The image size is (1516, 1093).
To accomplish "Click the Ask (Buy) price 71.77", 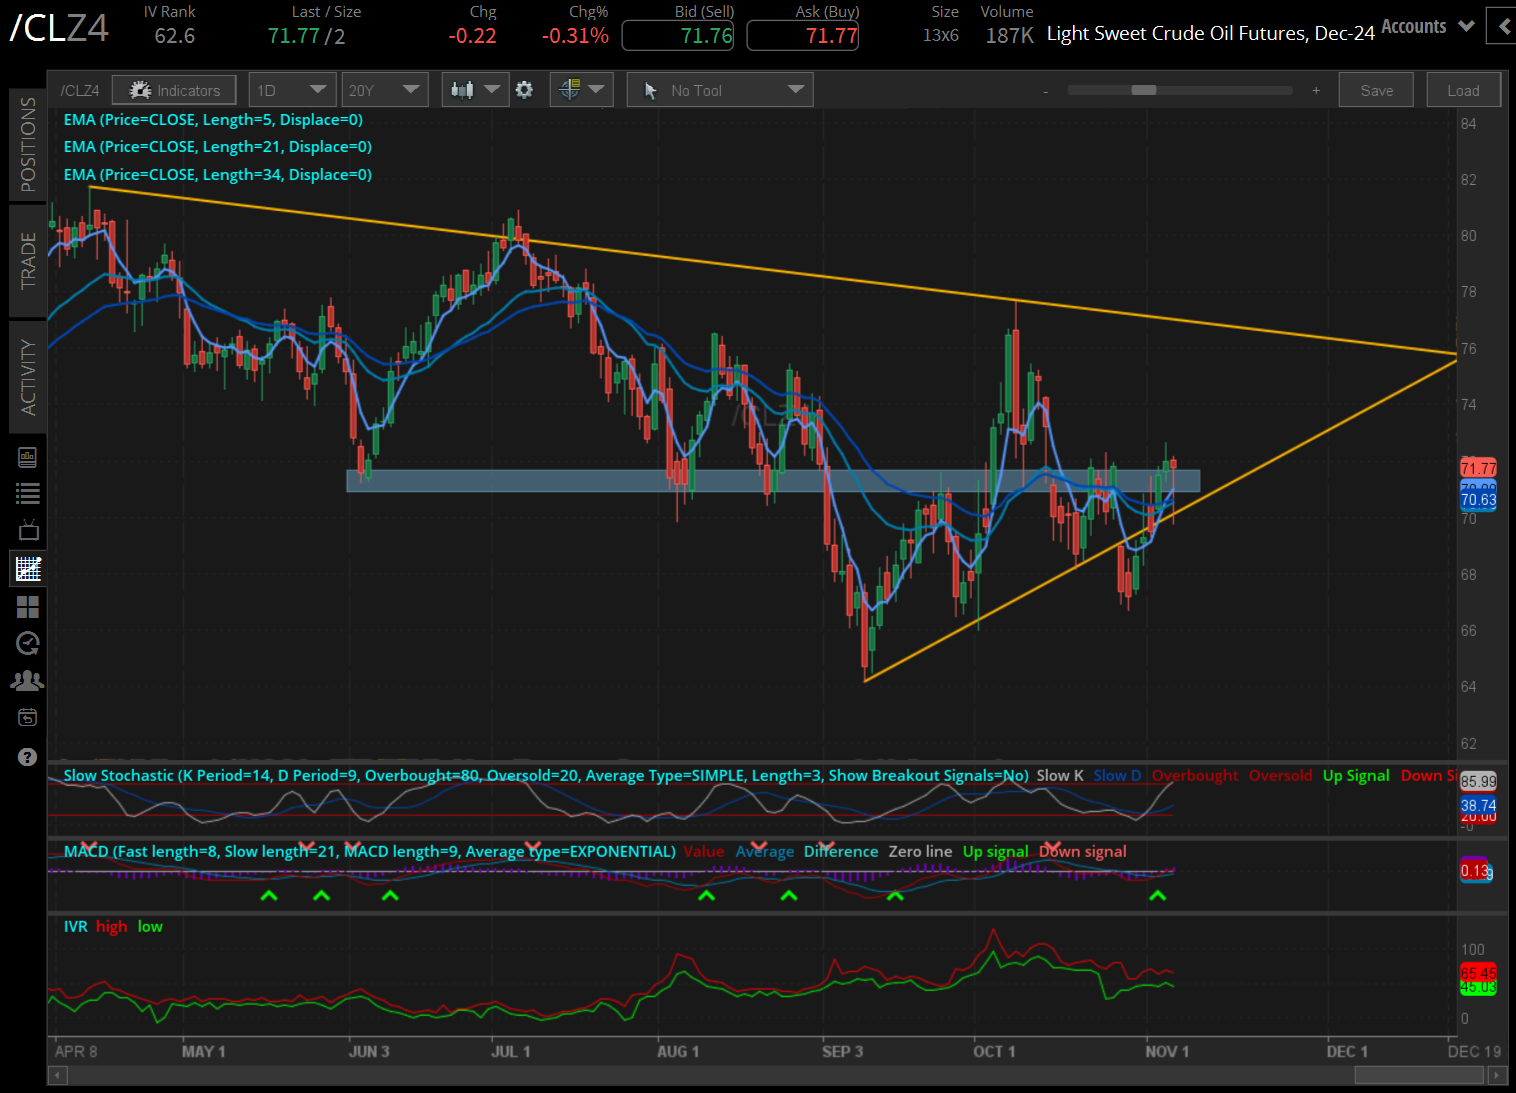I will [803, 36].
